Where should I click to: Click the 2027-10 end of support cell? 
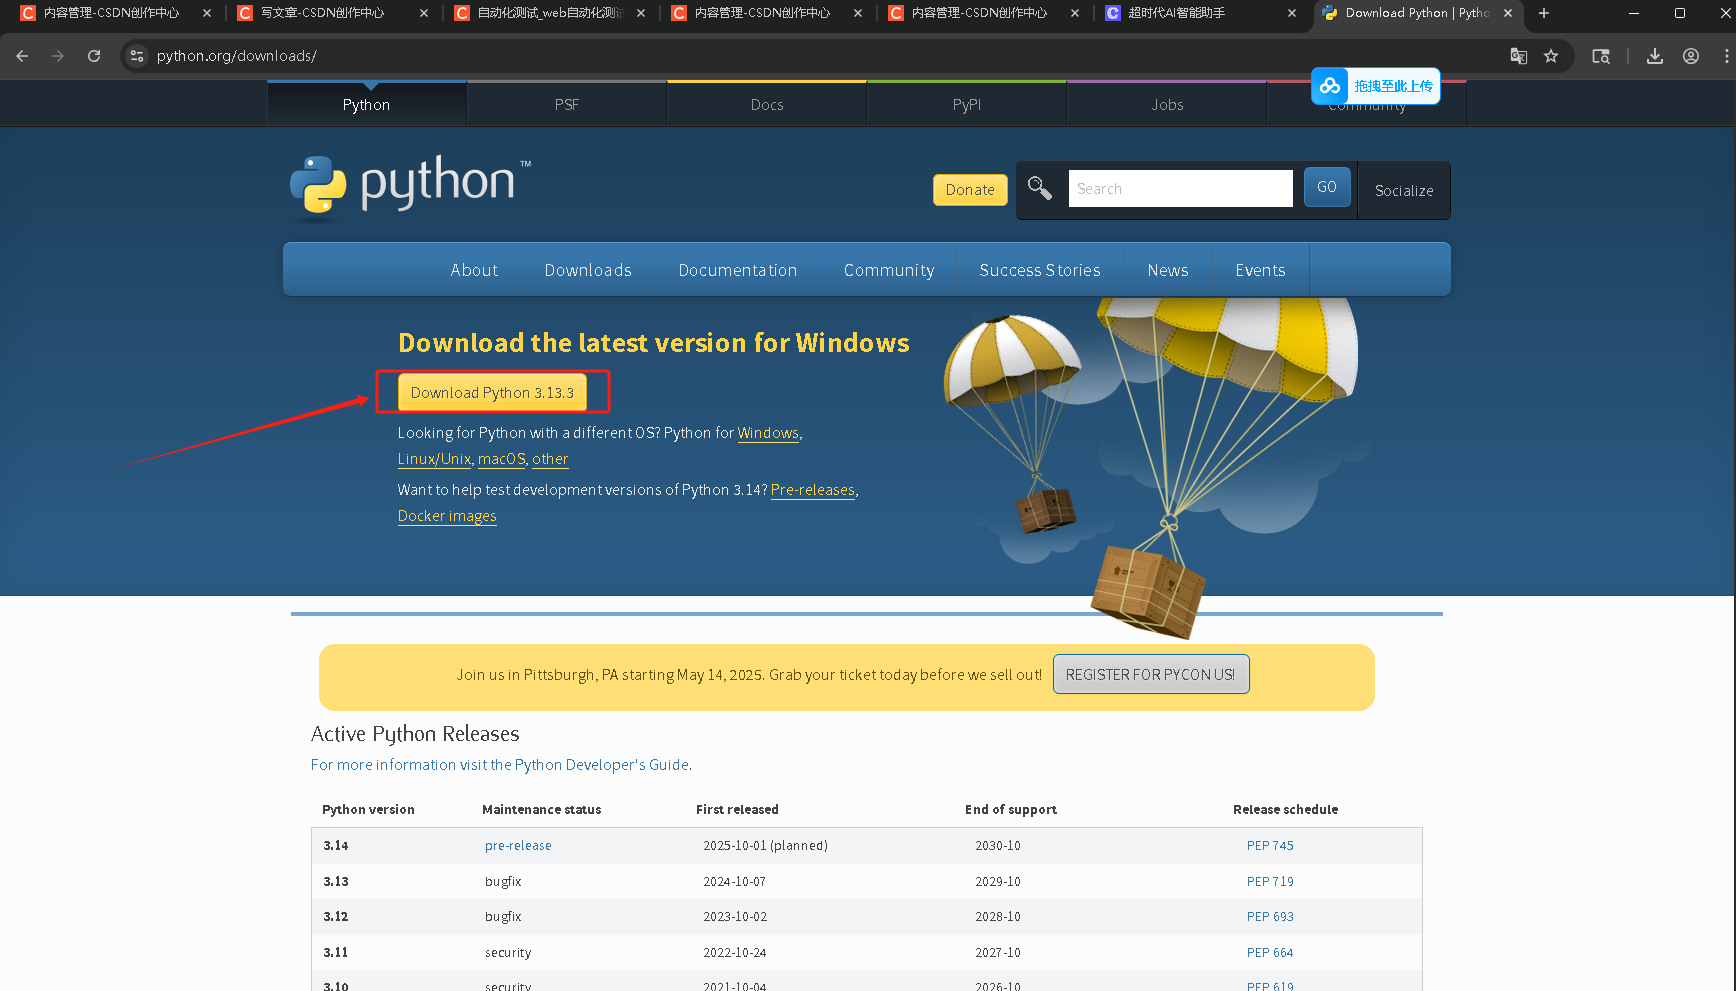coord(998,952)
